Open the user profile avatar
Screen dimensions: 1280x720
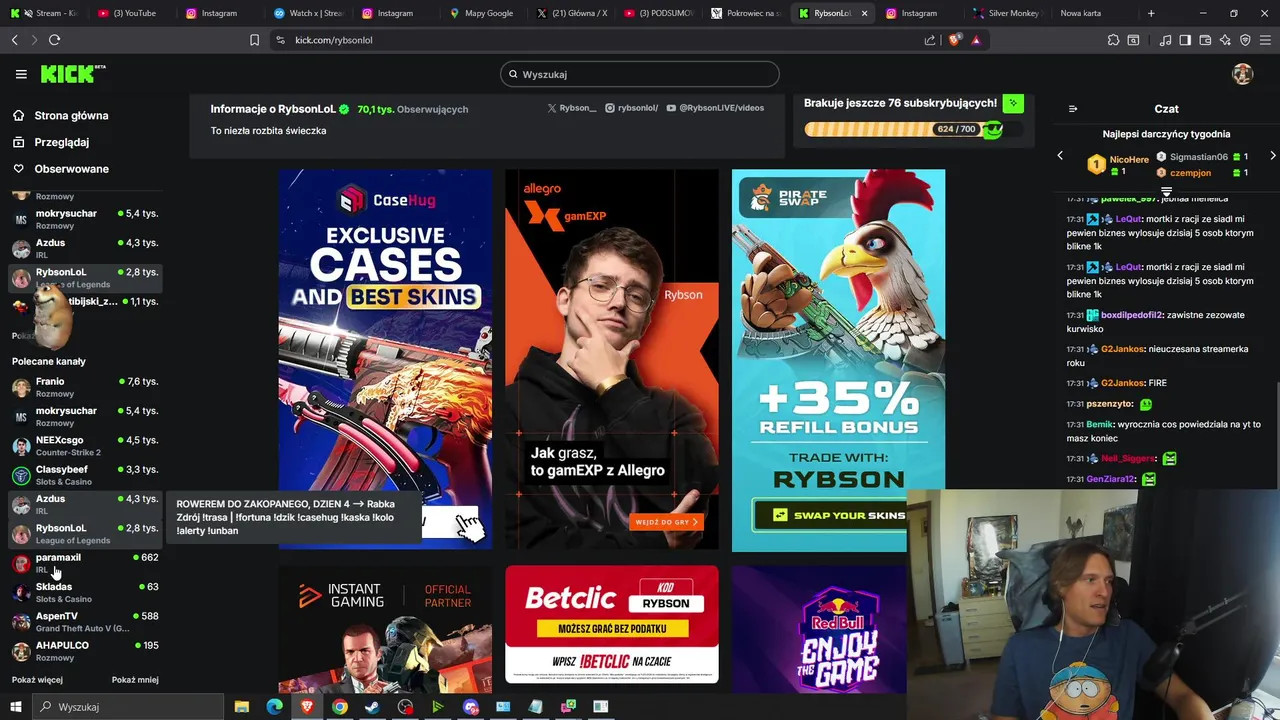1242,74
